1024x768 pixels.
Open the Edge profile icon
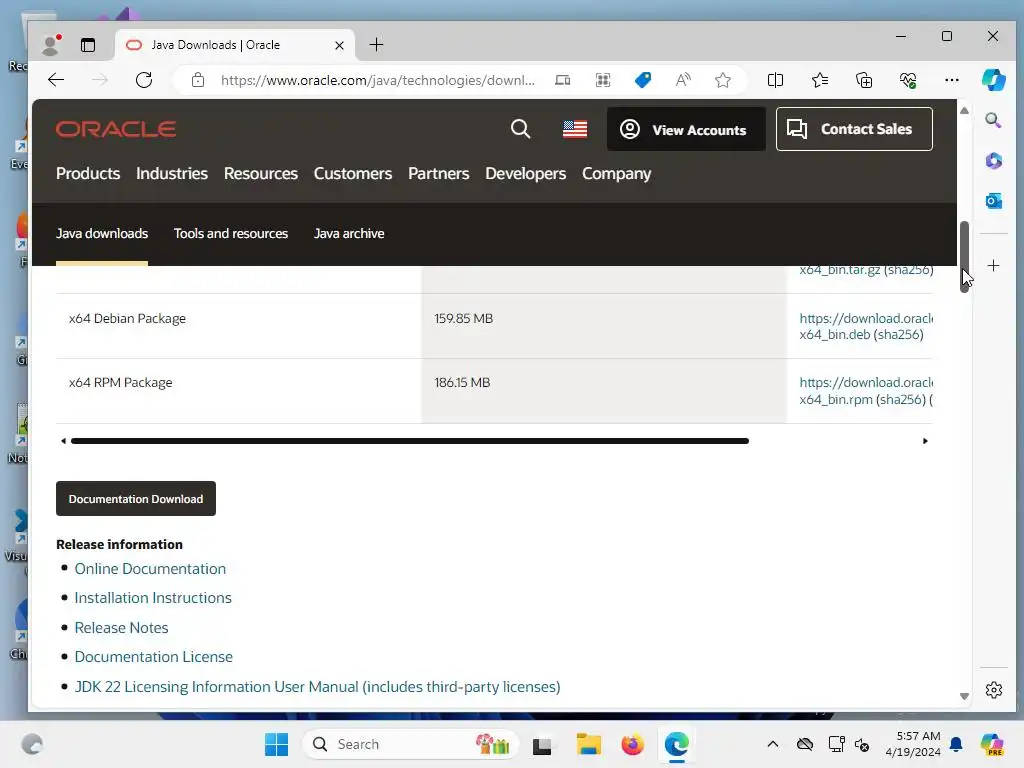coord(51,44)
